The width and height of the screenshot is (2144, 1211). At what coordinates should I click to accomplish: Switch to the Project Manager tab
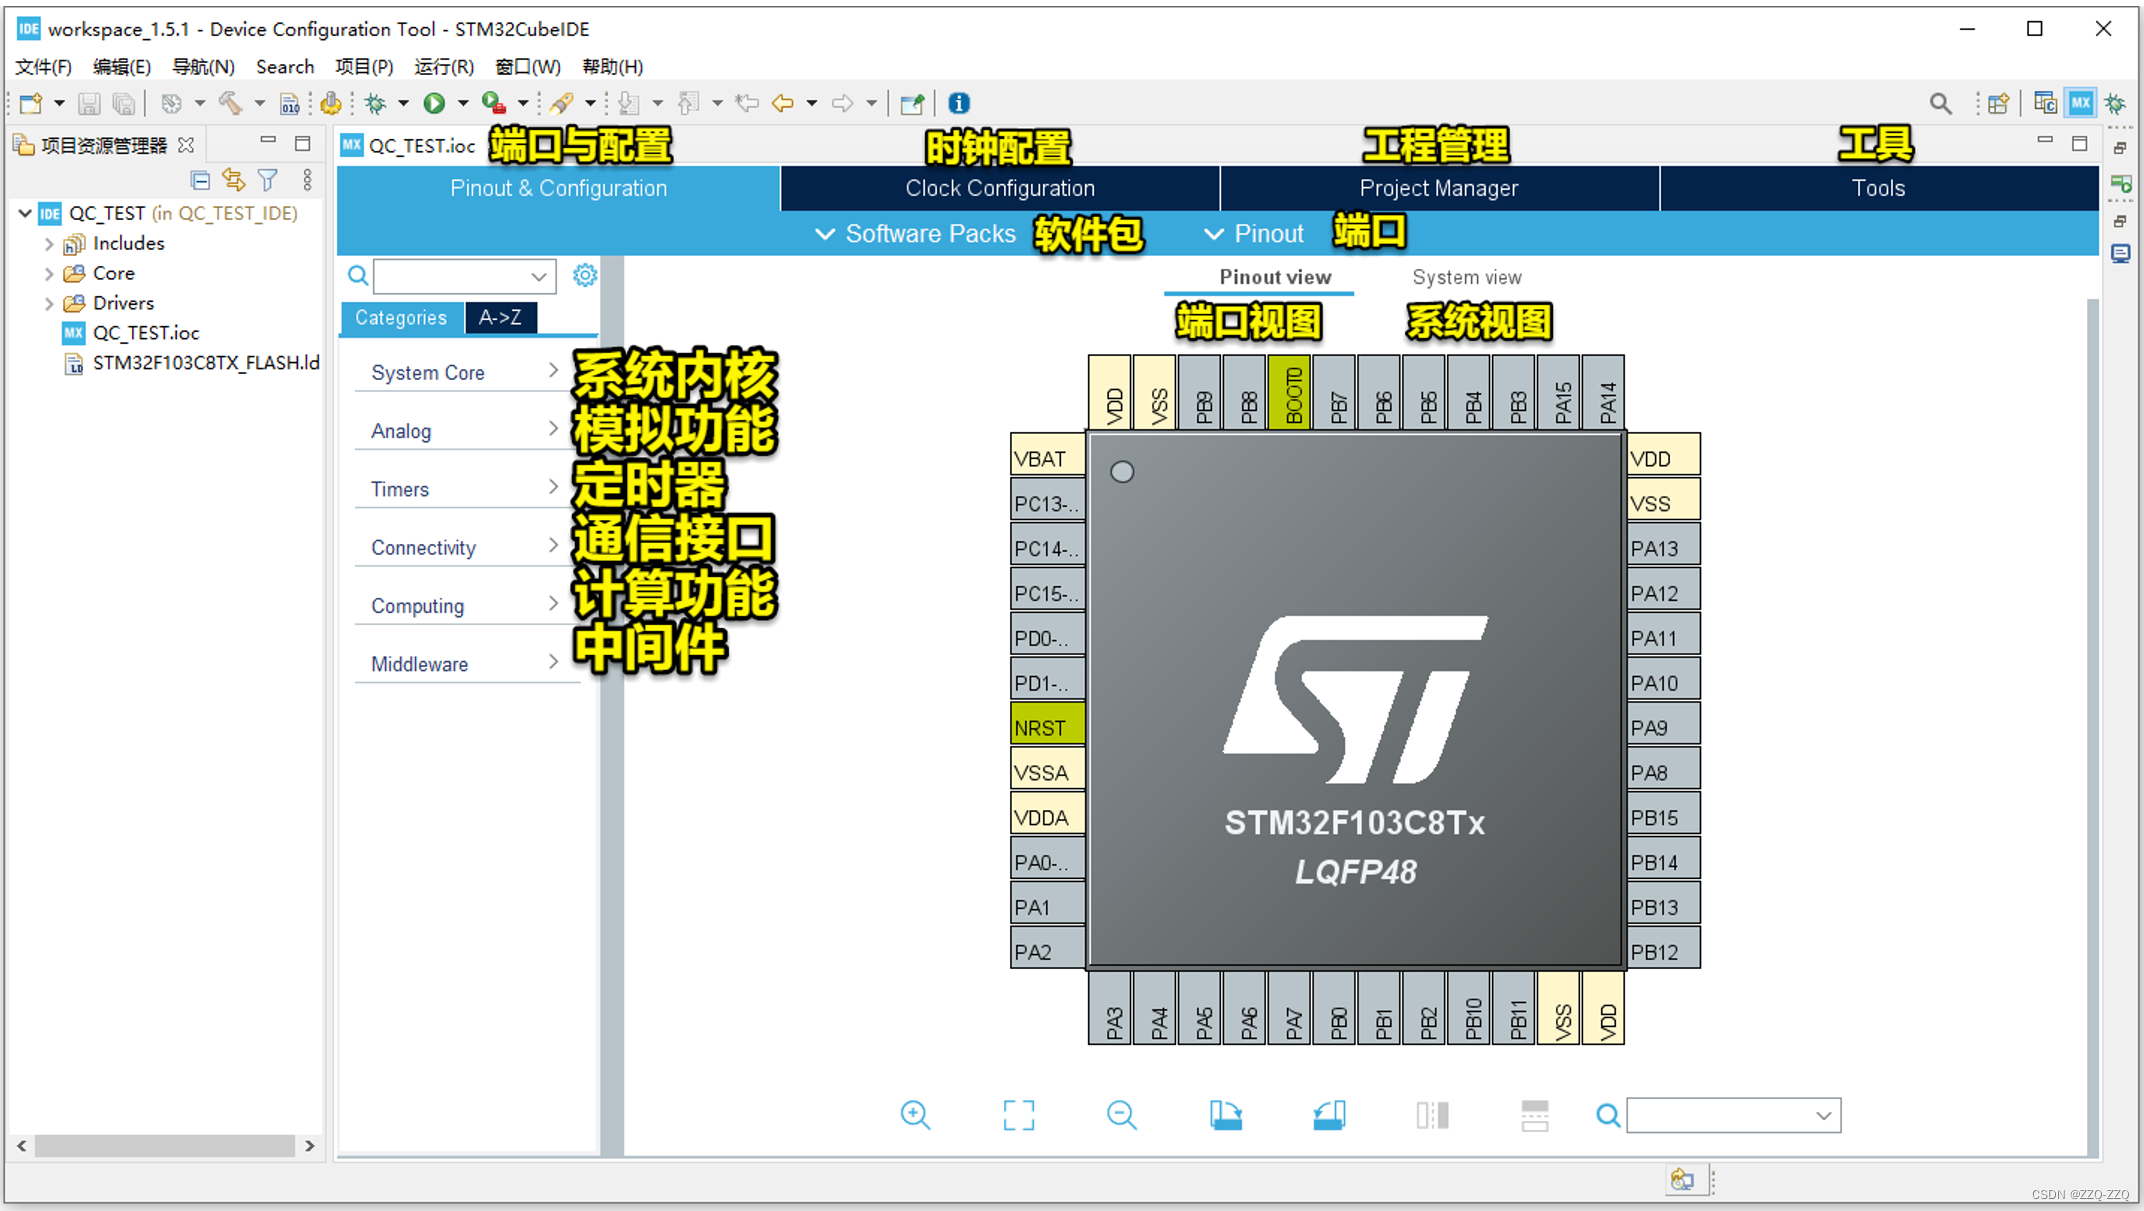(x=1438, y=188)
